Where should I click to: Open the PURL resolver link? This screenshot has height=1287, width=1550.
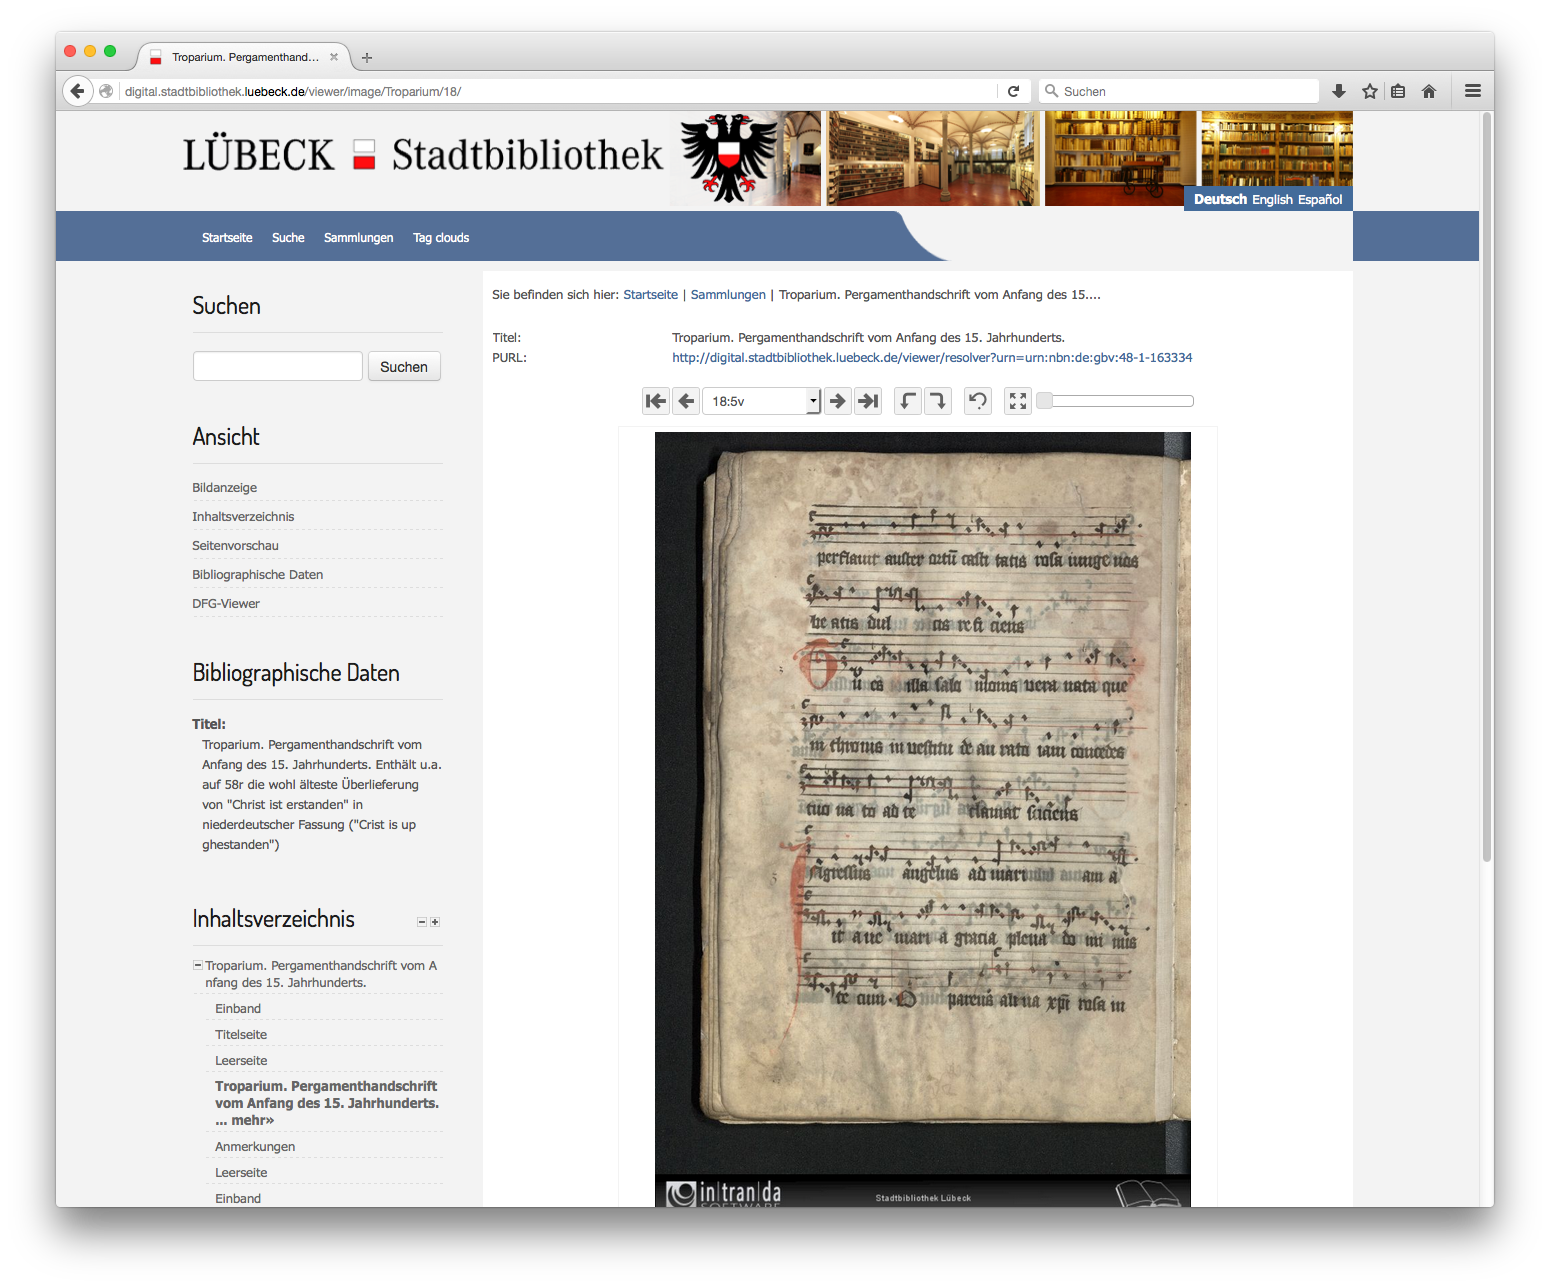point(932,357)
